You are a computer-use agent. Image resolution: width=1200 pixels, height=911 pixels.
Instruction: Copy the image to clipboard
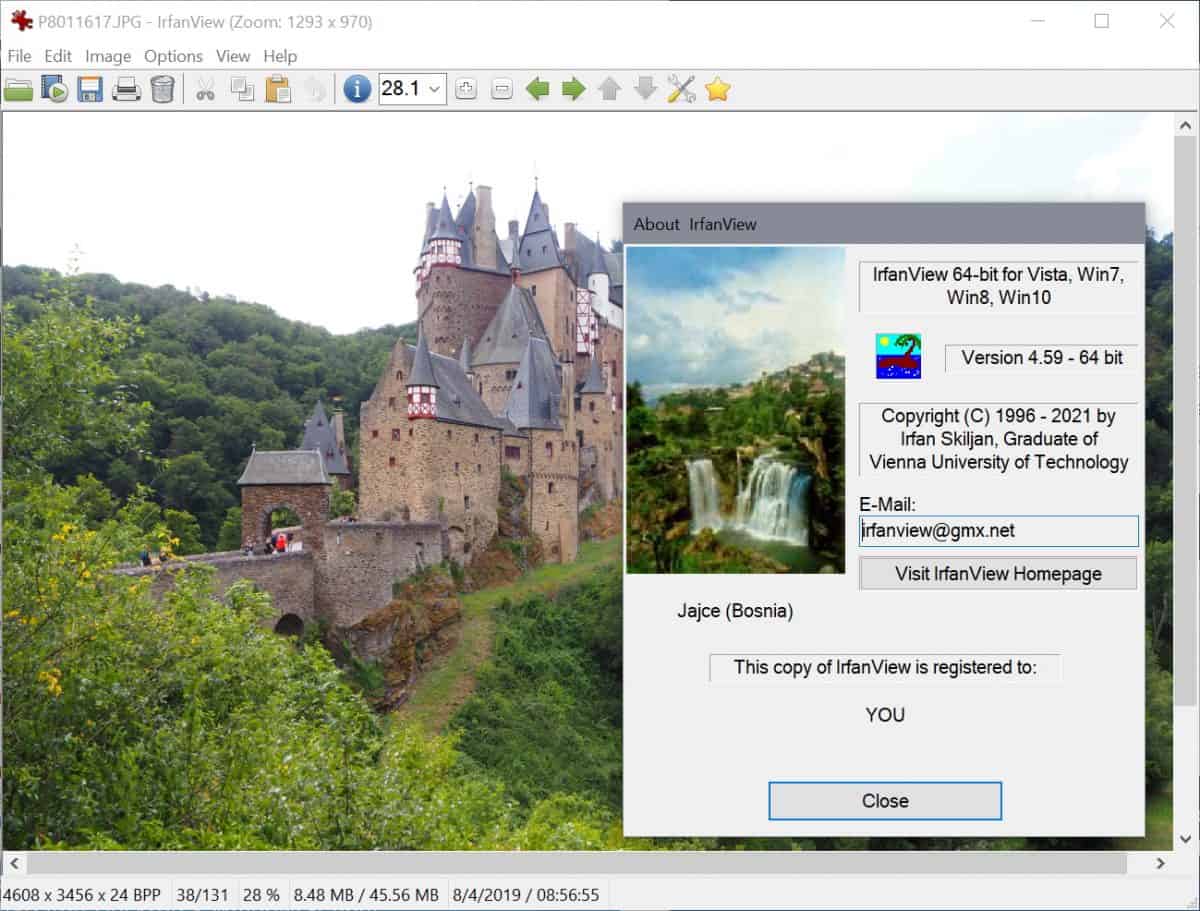pyautogui.click(x=243, y=89)
